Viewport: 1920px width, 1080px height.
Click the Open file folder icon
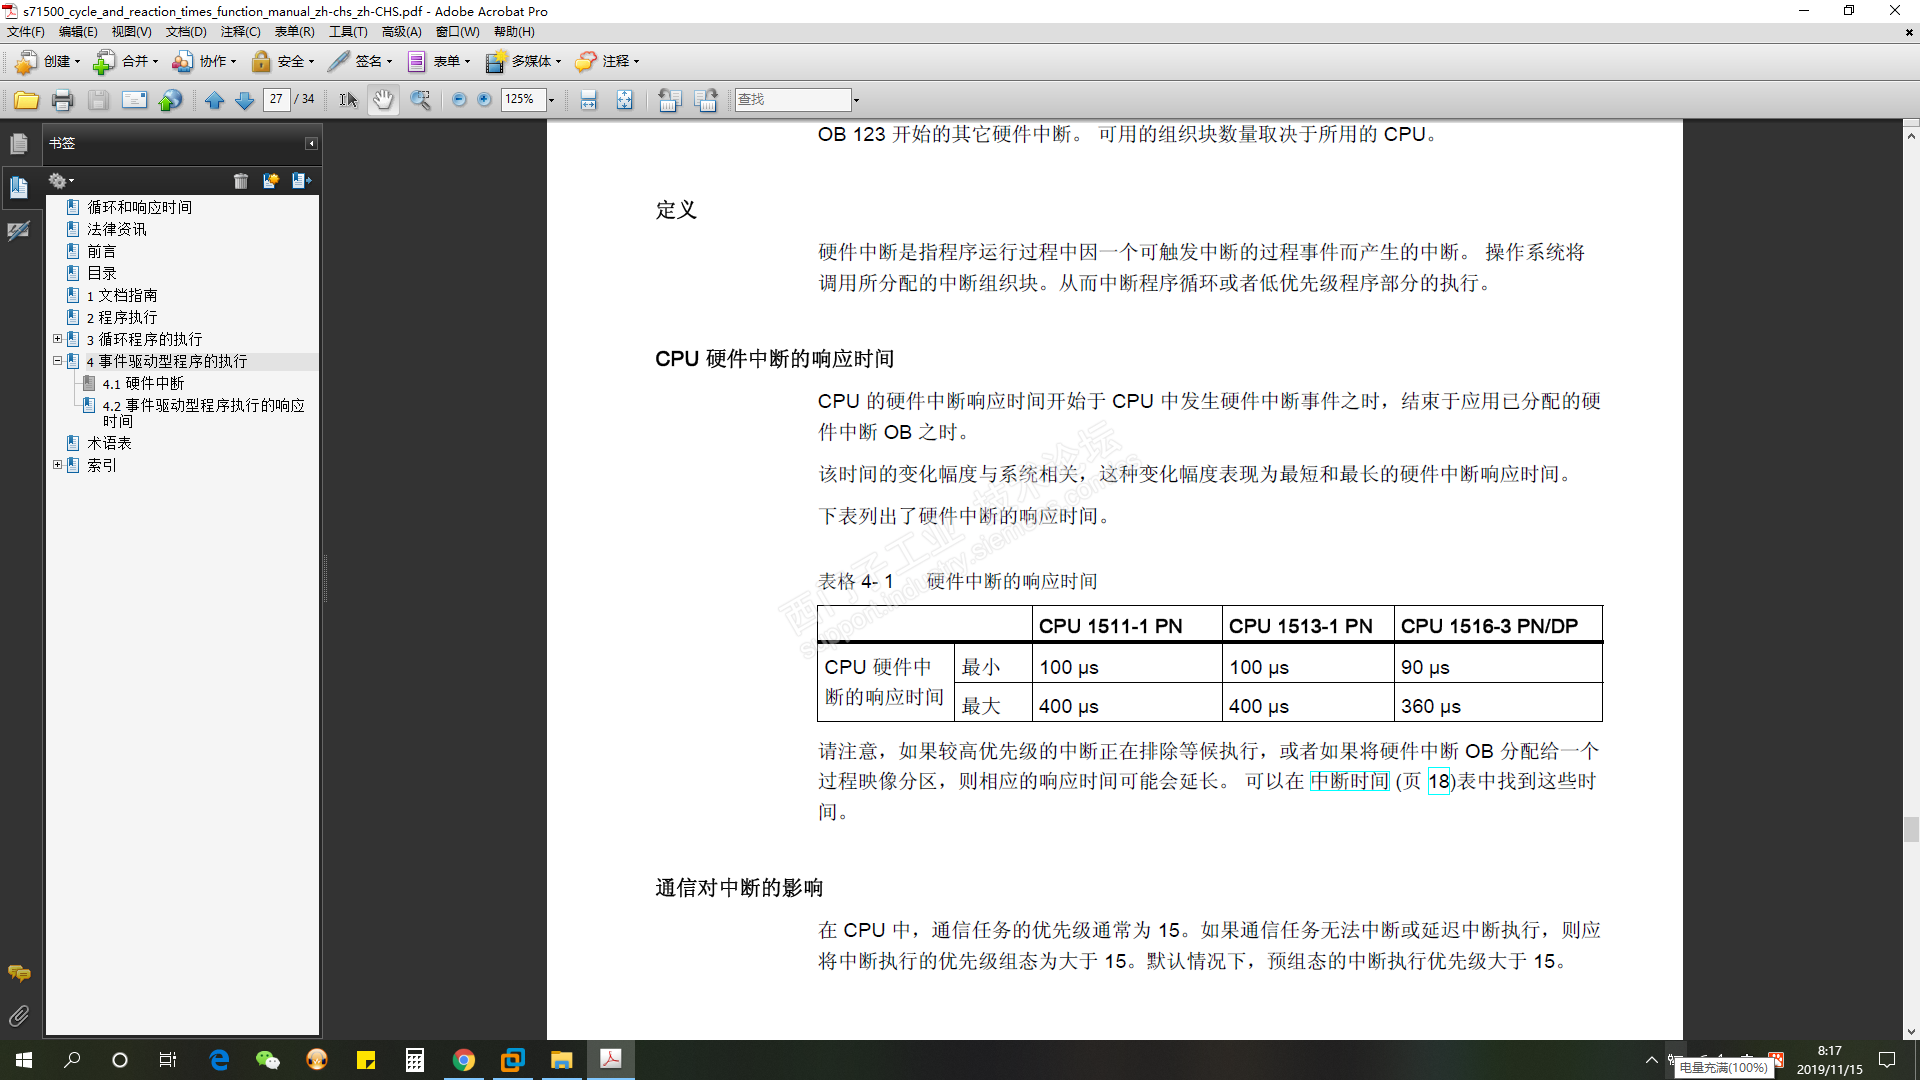click(26, 100)
